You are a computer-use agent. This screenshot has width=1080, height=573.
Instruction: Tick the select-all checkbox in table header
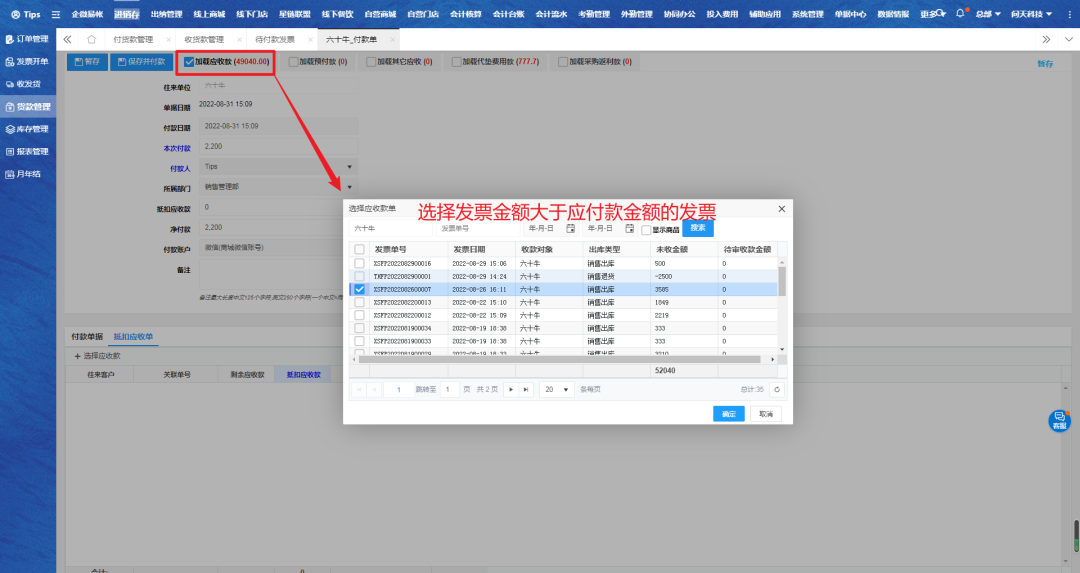359,249
